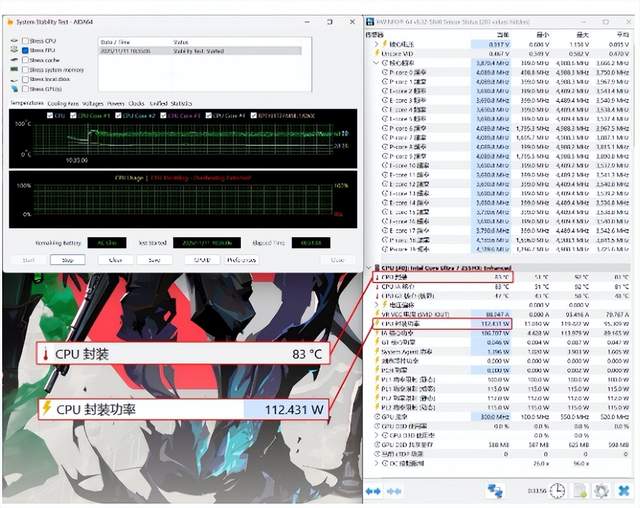Switch to the Clocks tab
This screenshot has width=640, height=508.
coord(136,103)
